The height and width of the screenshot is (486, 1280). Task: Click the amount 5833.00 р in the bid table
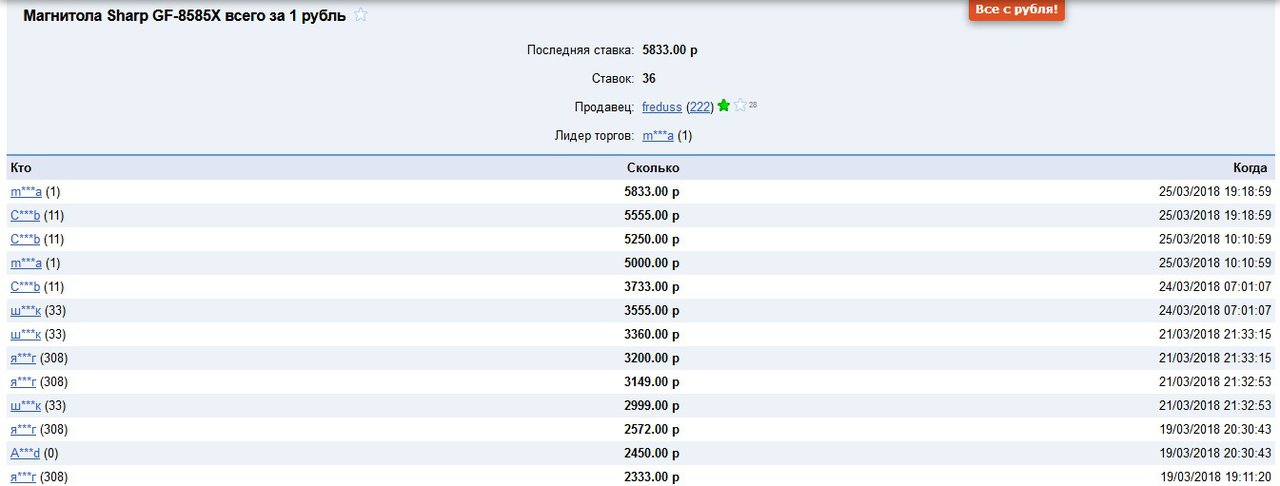pyautogui.click(x=652, y=192)
